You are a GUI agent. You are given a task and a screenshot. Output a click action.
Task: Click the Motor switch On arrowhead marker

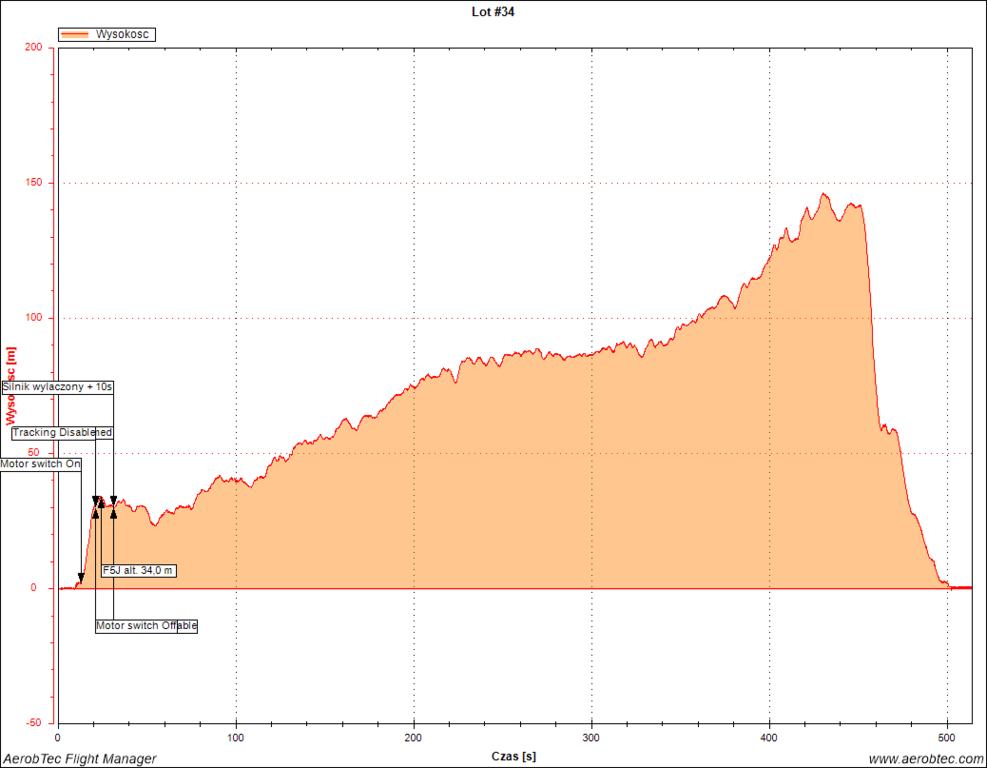click(x=81, y=578)
